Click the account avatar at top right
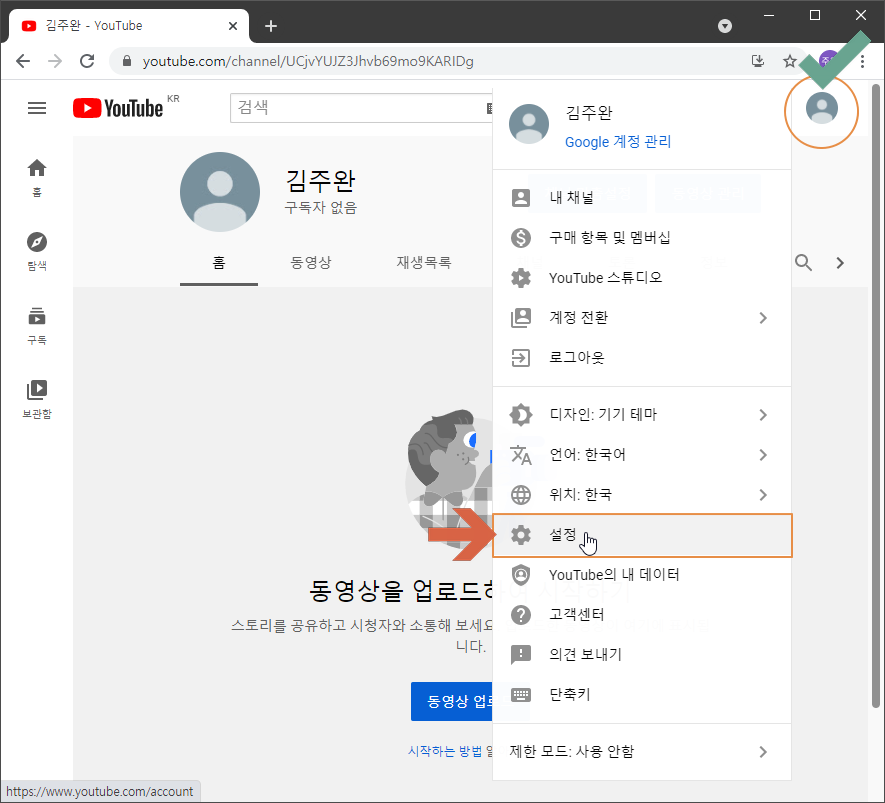885x803 pixels. [x=821, y=108]
